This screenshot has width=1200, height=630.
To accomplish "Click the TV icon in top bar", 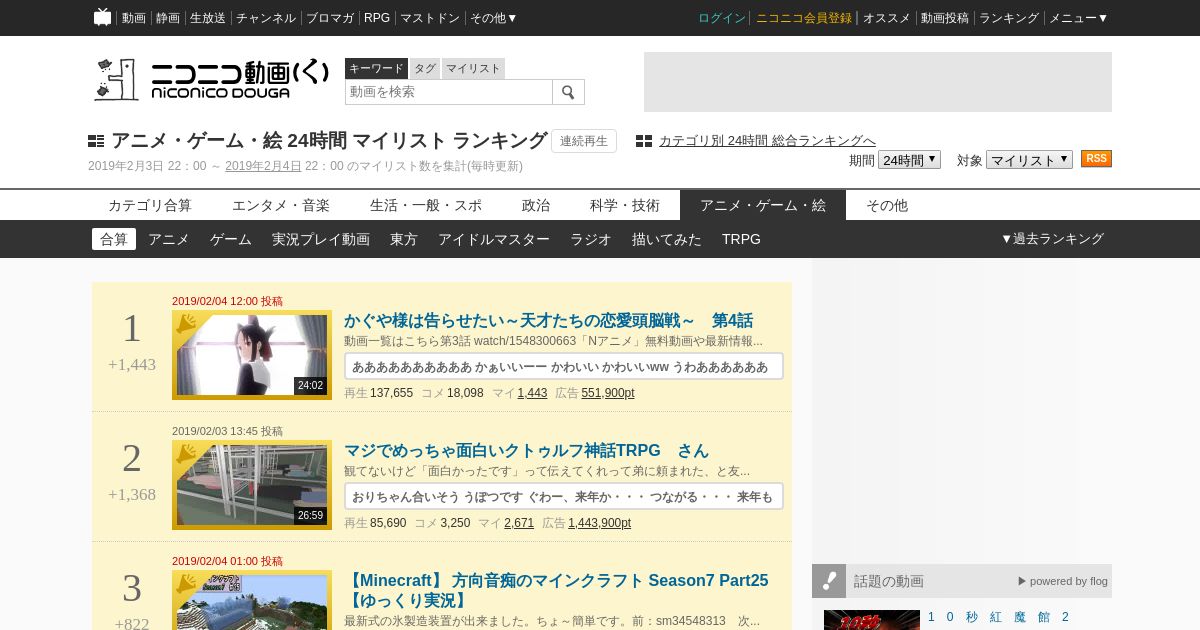I will (103, 17).
